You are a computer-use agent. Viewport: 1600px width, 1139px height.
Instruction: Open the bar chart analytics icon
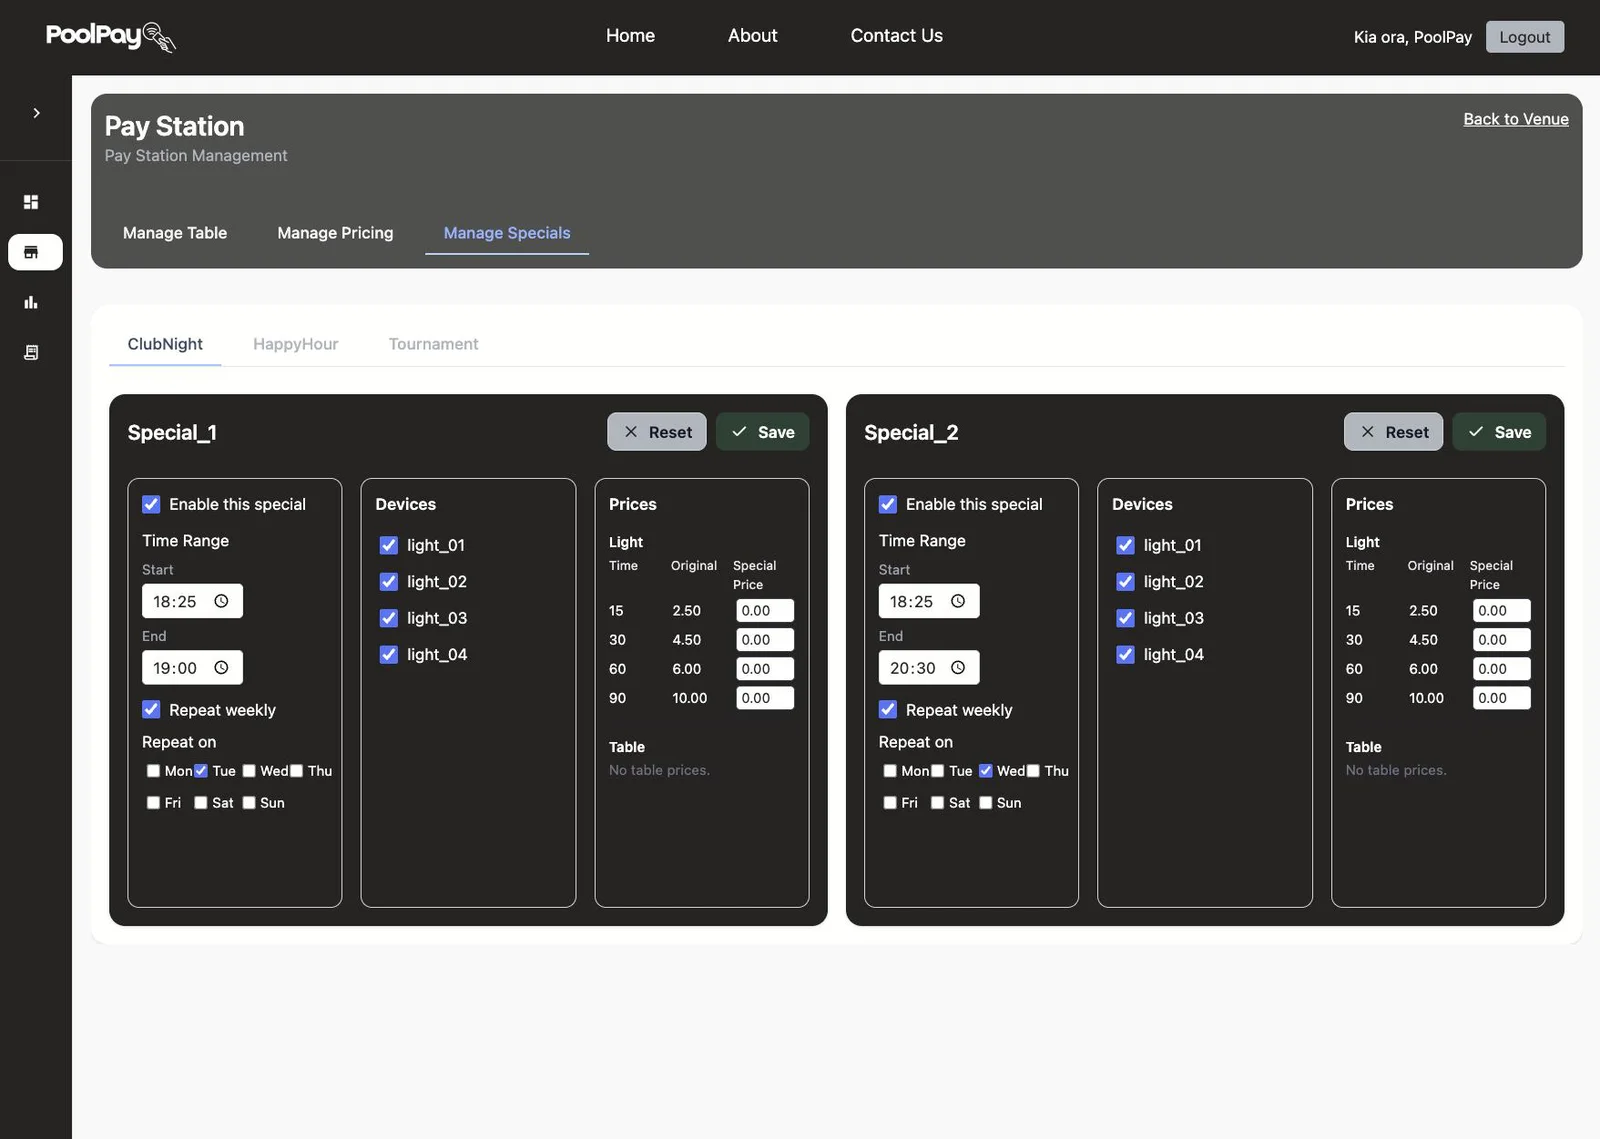pyautogui.click(x=31, y=302)
